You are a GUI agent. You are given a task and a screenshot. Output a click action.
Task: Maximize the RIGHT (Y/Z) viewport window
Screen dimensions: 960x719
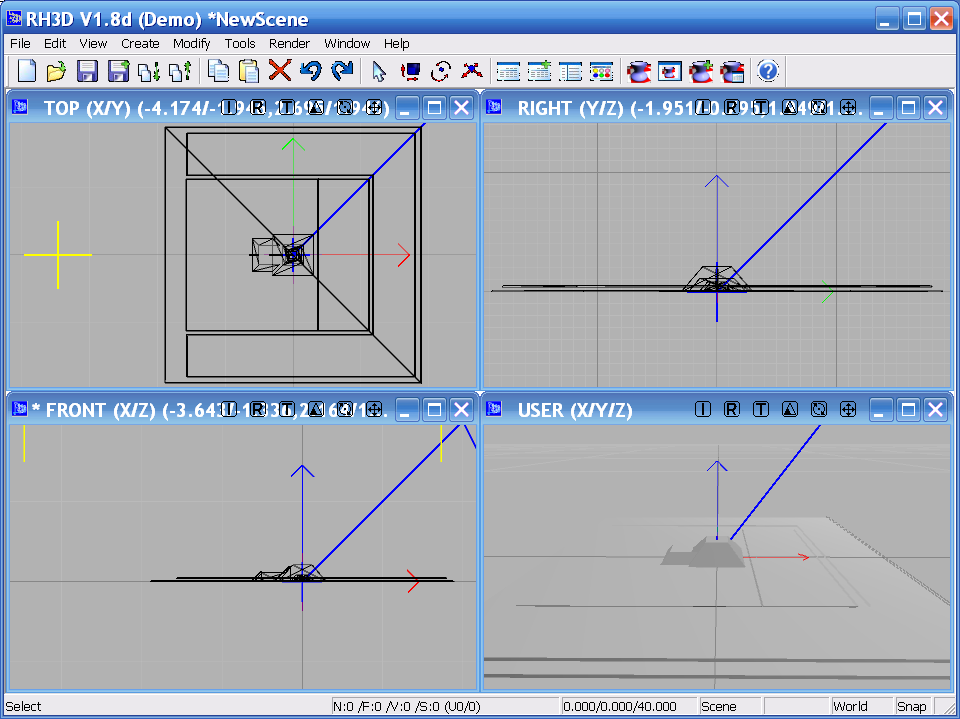908,108
